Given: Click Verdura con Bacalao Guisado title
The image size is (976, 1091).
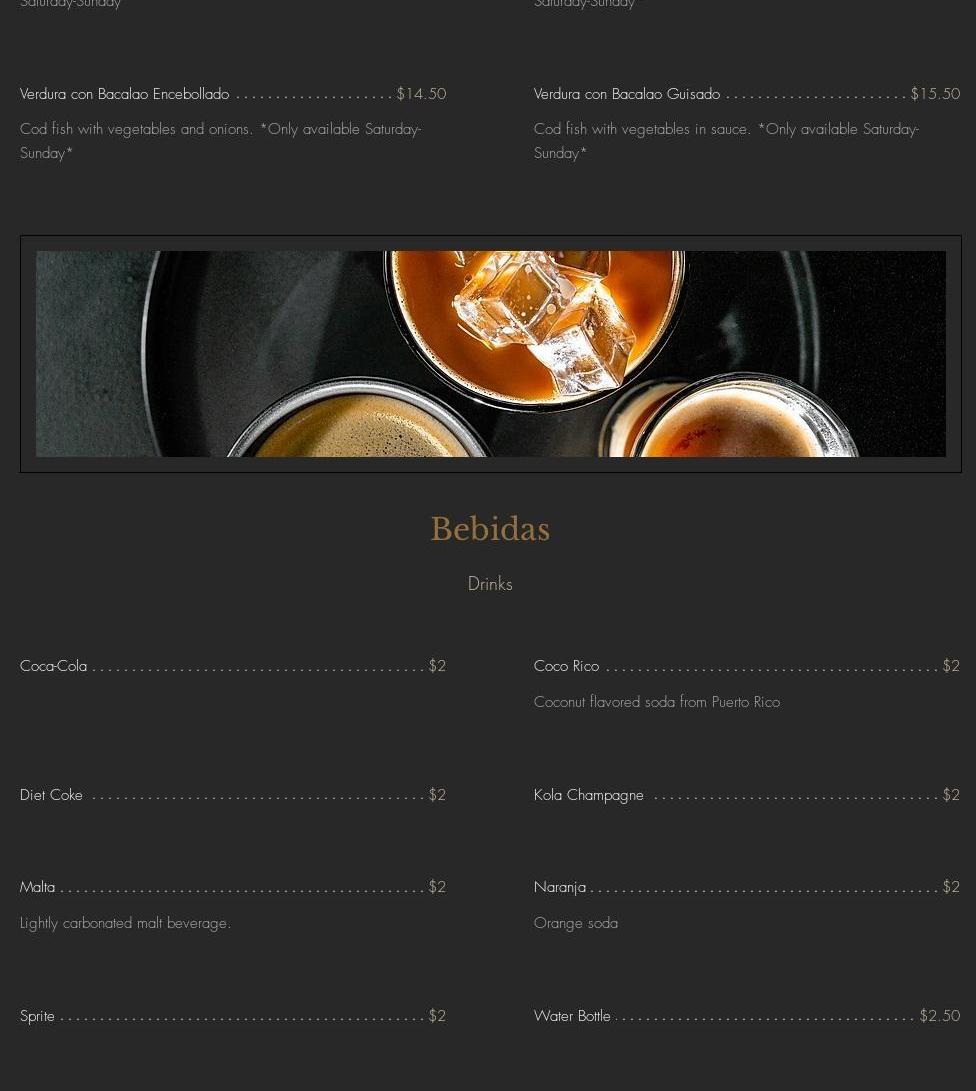Looking at the screenshot, I should coord(627,94).
